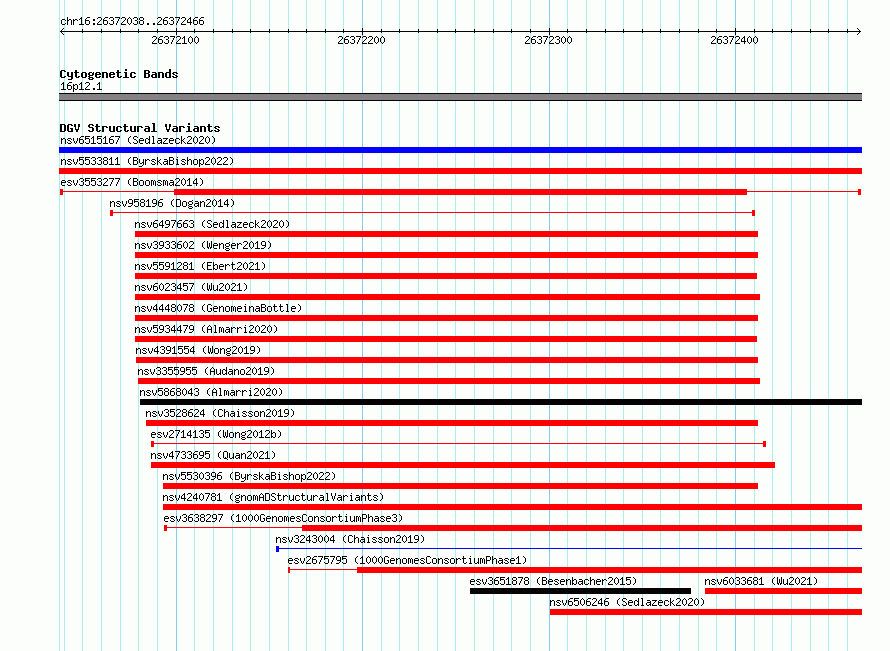Image resolution: width=890 pixels, height=651 pixels.
Task: Click ruler position 26372100
Action: click(x=175, y=40)
